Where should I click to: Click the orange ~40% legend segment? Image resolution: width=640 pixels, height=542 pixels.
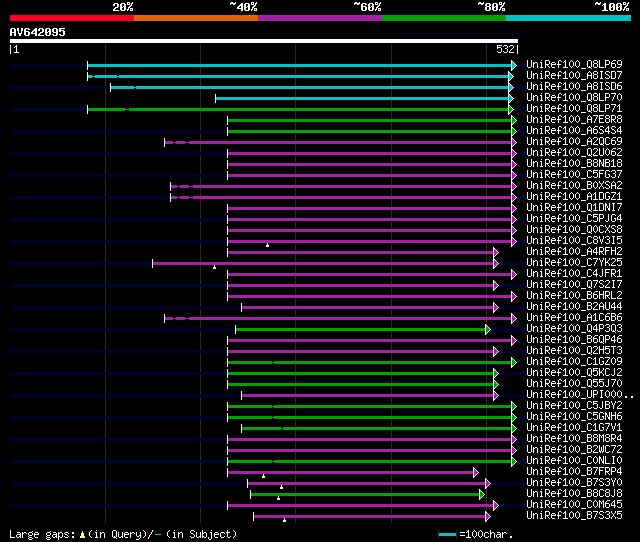pyautogui.click(x=196, y=18)
